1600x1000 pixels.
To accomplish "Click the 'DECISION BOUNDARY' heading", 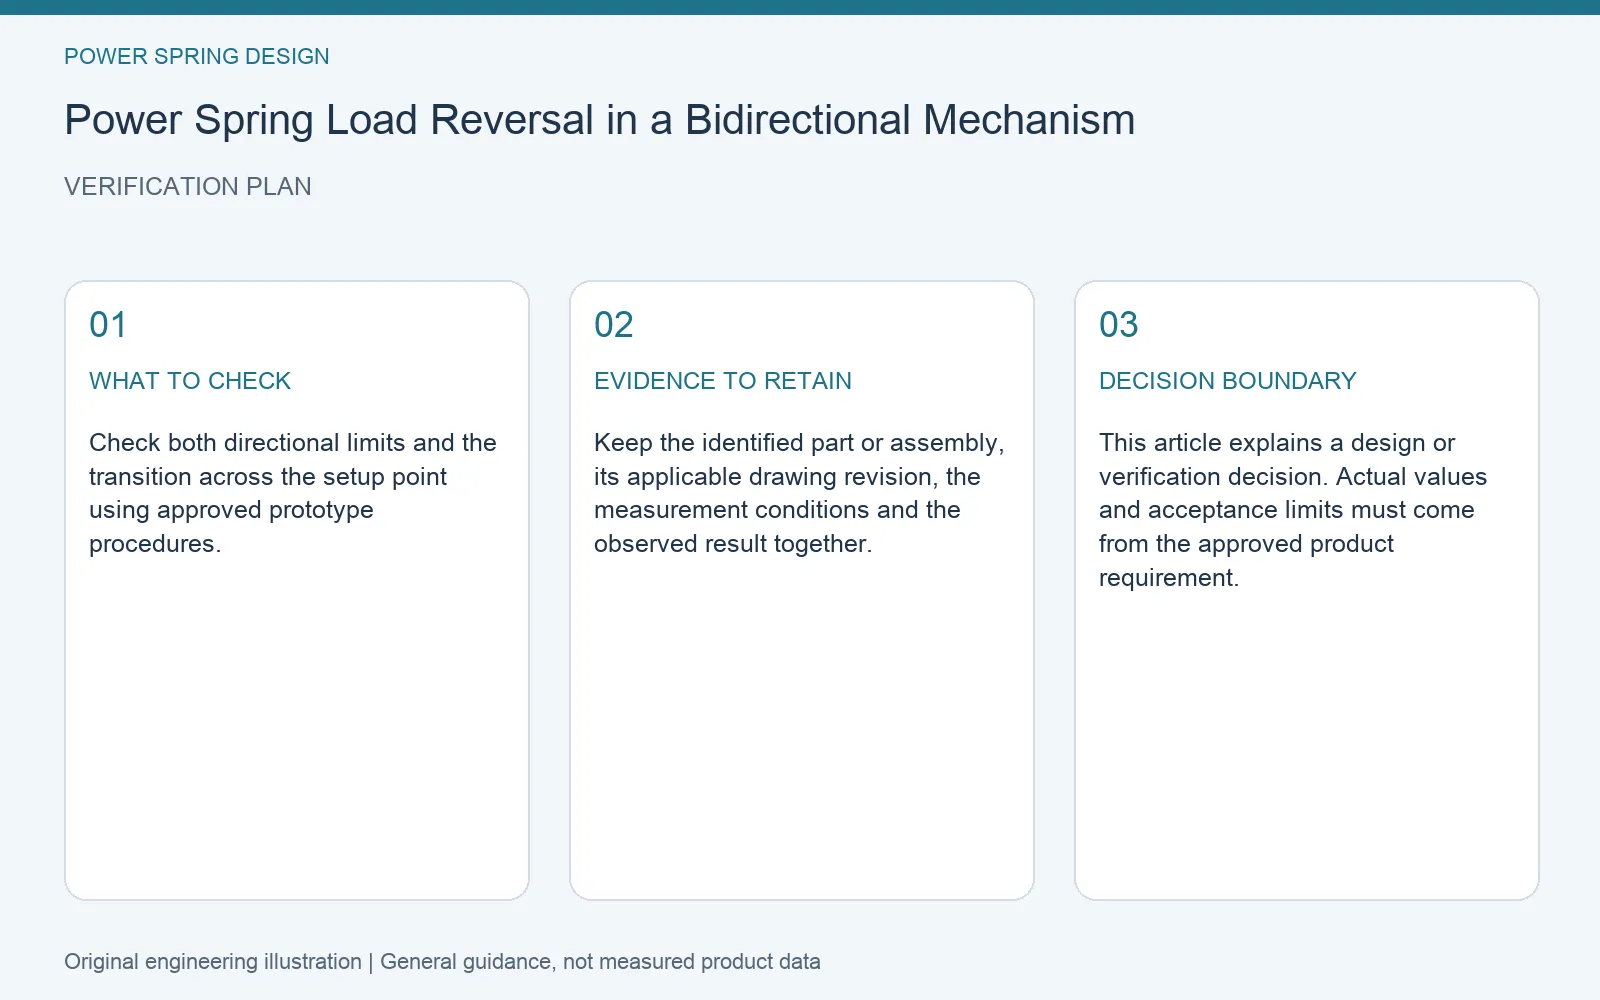I will [1228, 381].
